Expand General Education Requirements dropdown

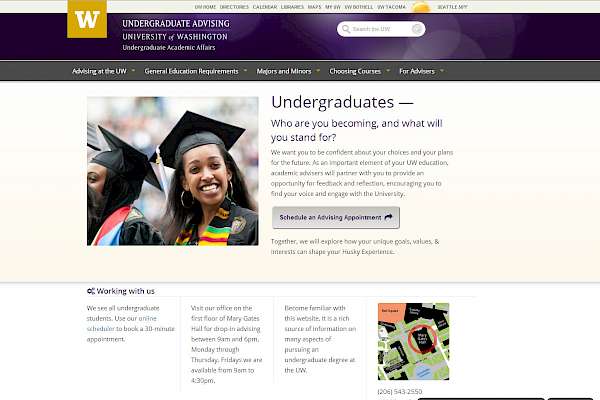[195, 71]
